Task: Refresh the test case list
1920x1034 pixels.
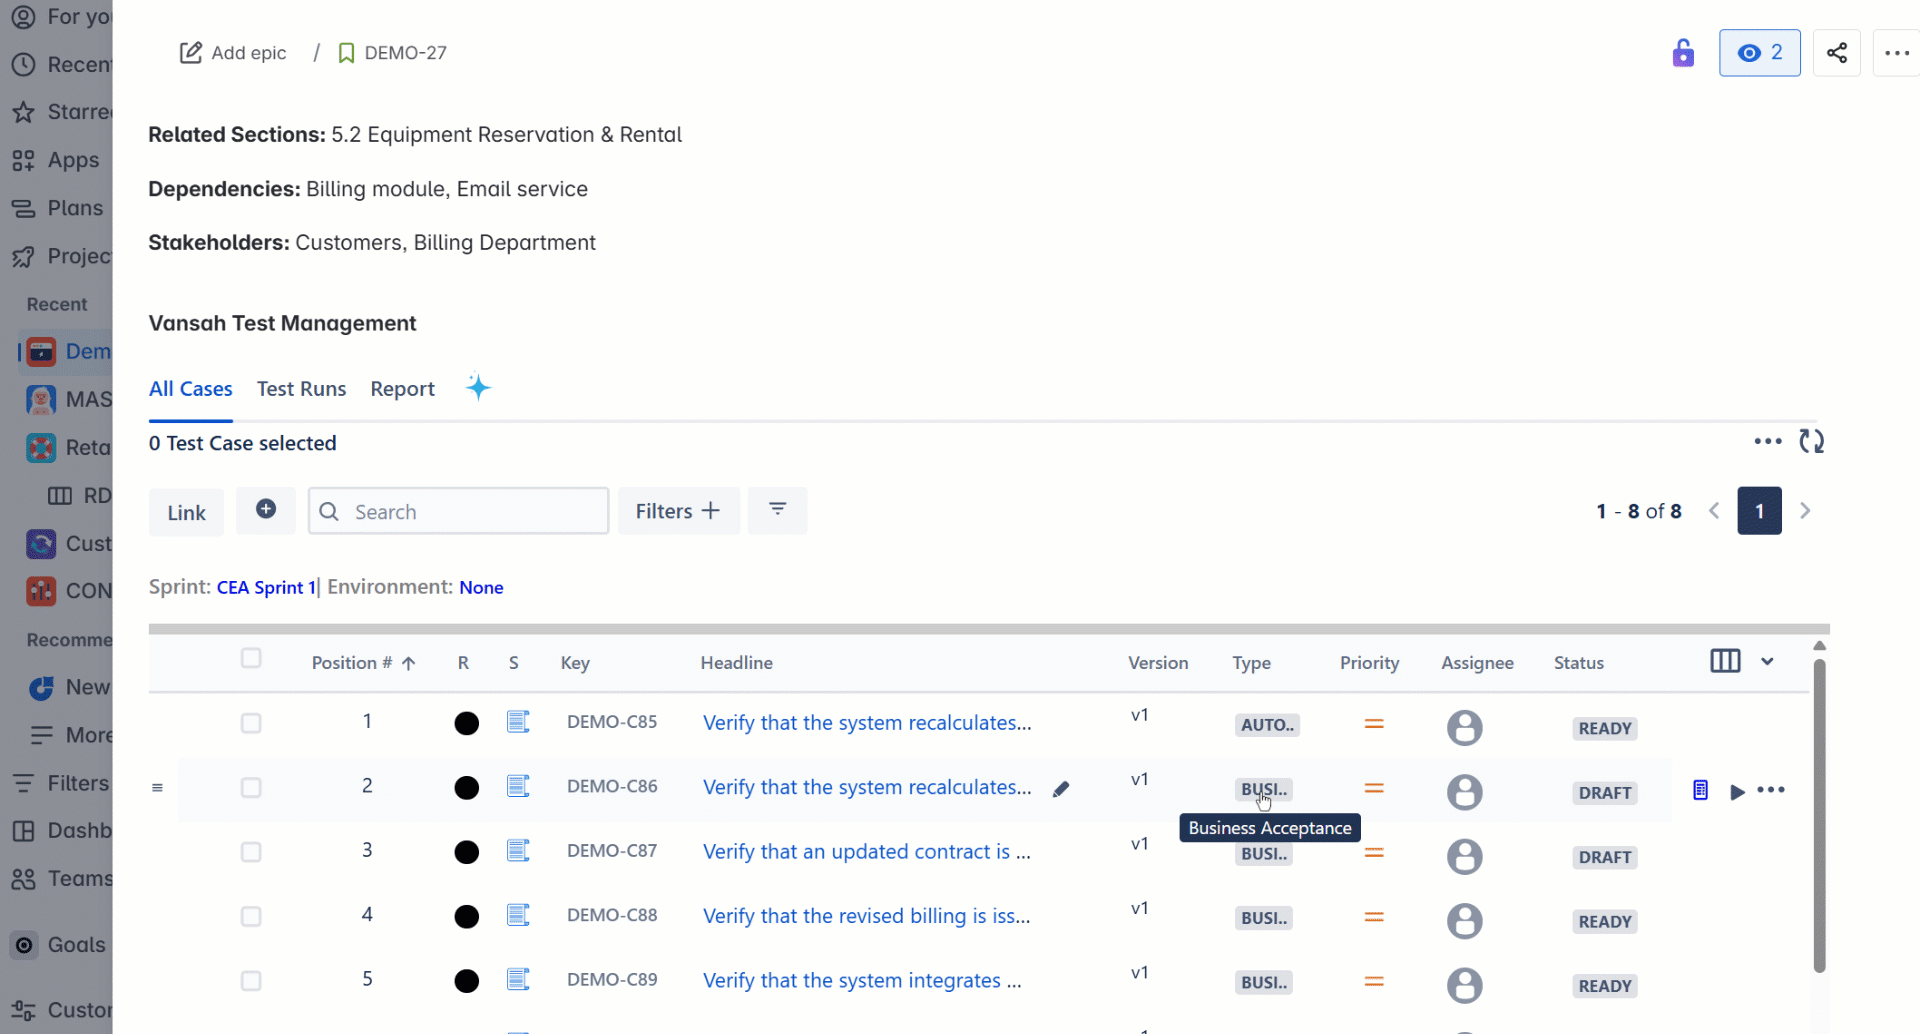Action: 1811,441
